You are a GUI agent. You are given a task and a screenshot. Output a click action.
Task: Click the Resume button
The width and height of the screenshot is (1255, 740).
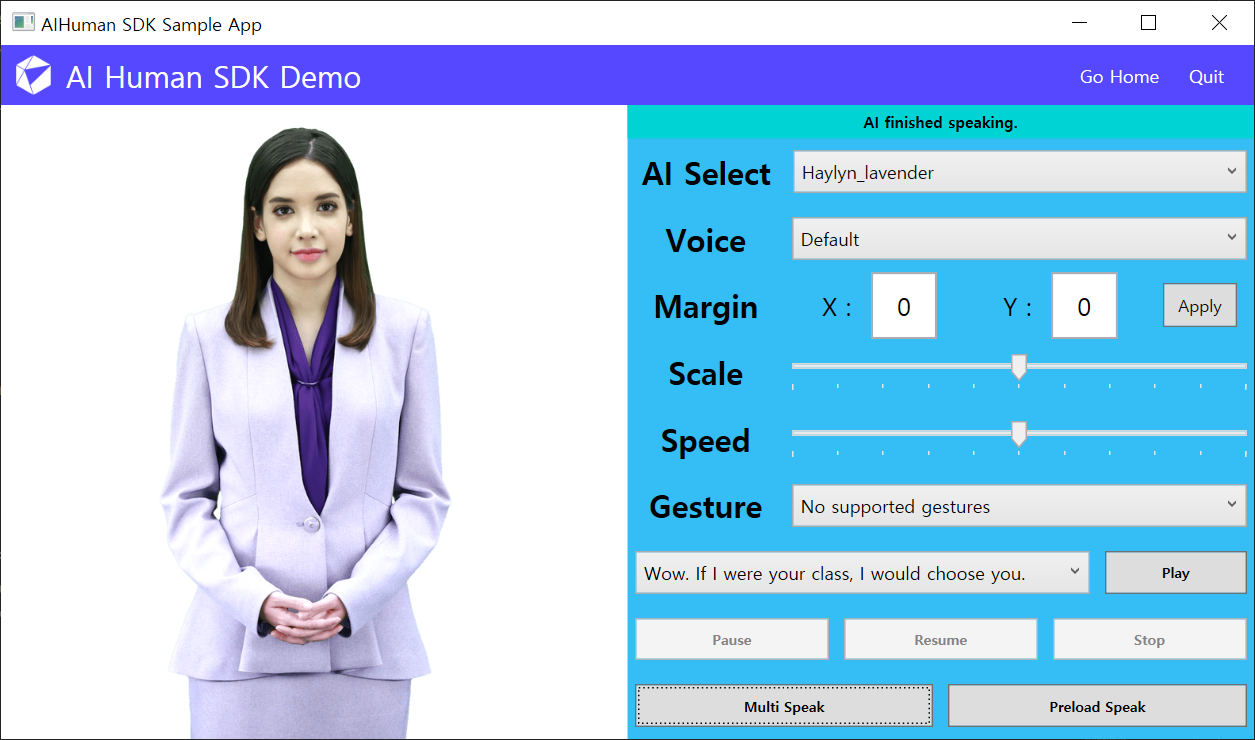[940, 639]
